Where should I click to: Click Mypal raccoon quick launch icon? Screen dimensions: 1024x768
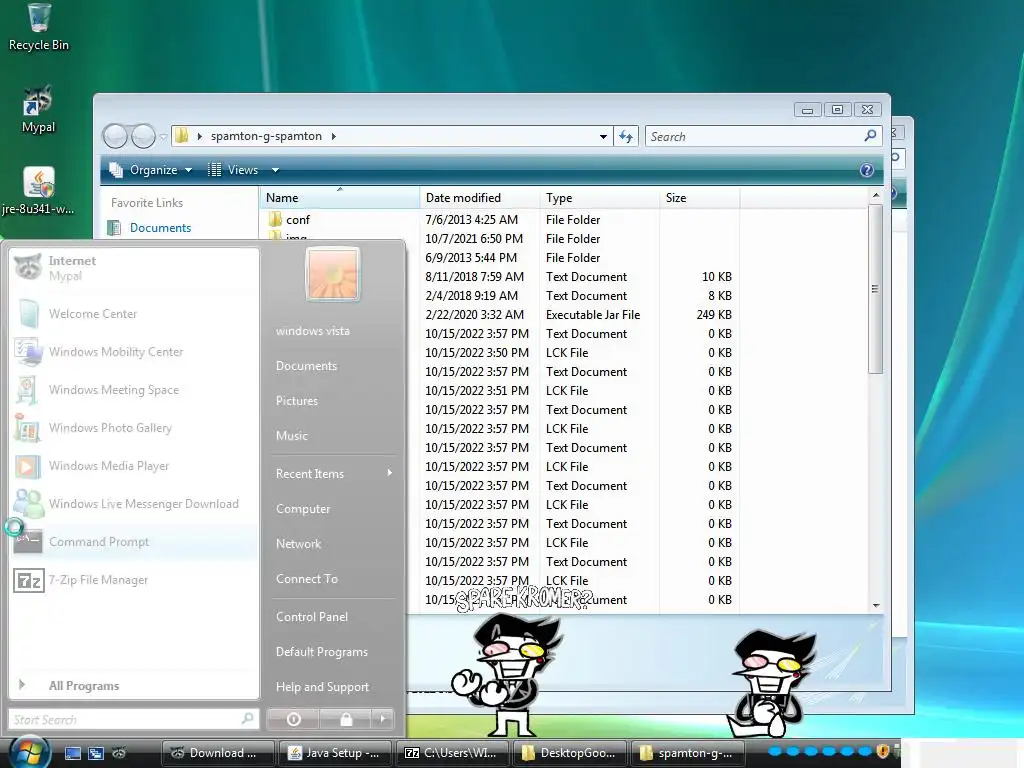119,753
